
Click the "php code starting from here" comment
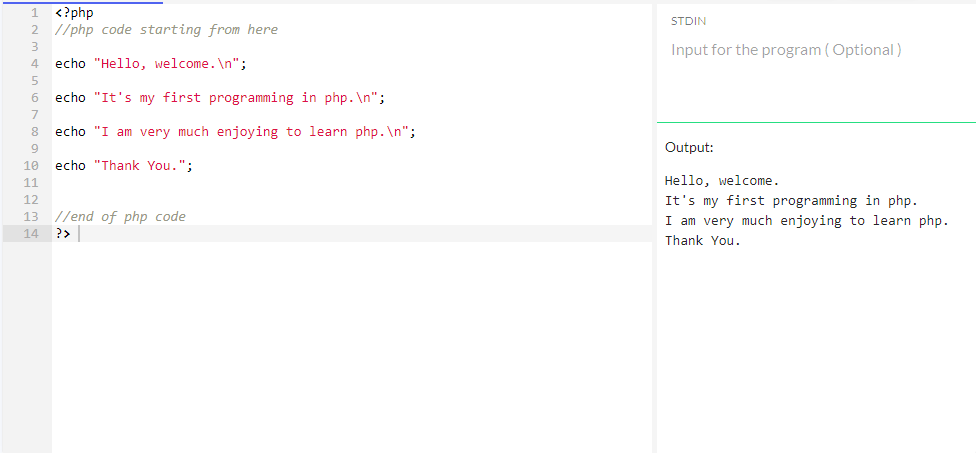coord(167,30)
